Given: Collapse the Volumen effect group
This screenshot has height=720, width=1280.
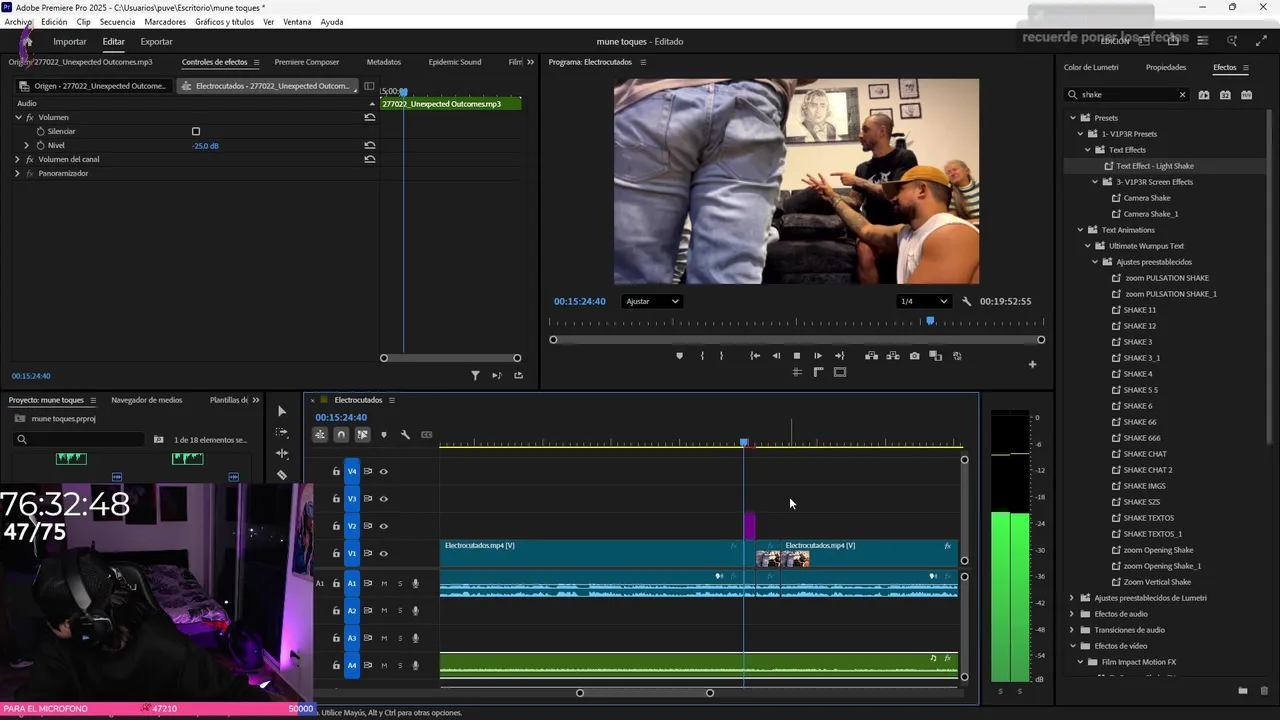Looking at the screenshot, I should [x=18, y=117].
